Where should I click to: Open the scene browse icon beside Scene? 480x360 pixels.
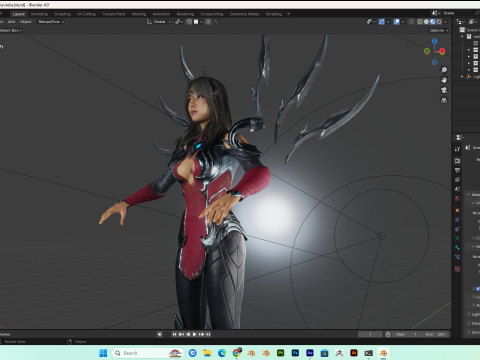point(435,13)
